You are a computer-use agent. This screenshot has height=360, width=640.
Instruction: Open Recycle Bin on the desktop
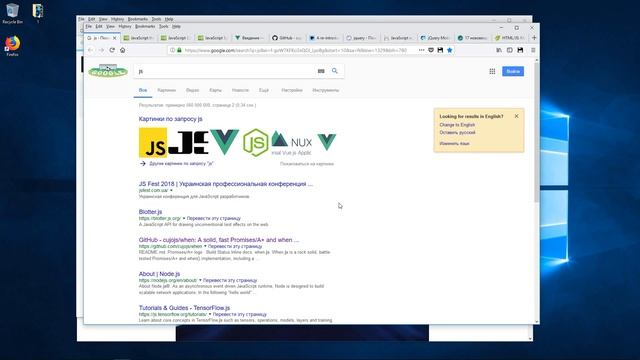[x=12, y=13]
